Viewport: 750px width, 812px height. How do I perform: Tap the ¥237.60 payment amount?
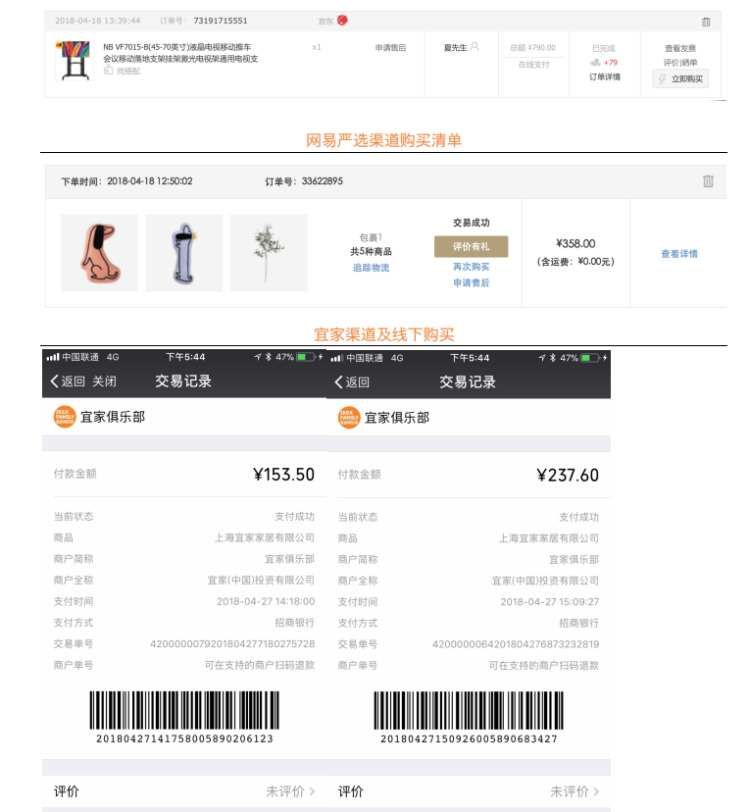click(568, 475)
